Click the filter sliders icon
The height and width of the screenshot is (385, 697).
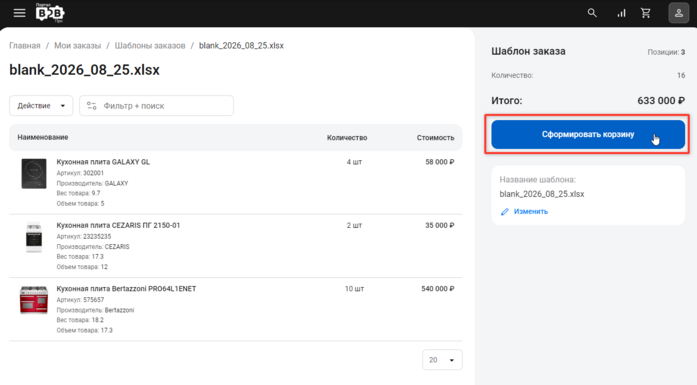click(x=92, y=106)
